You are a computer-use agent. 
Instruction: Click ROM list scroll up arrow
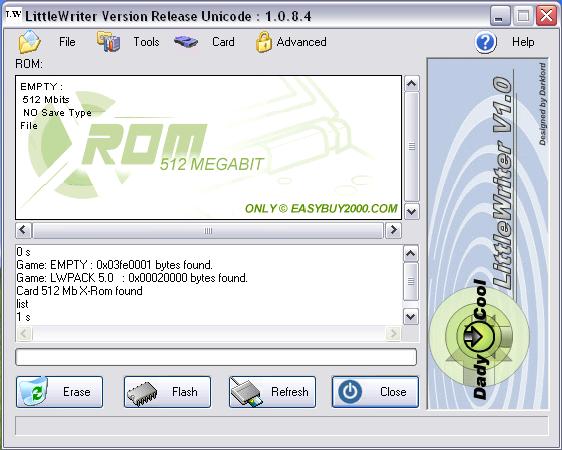point(411,83)
